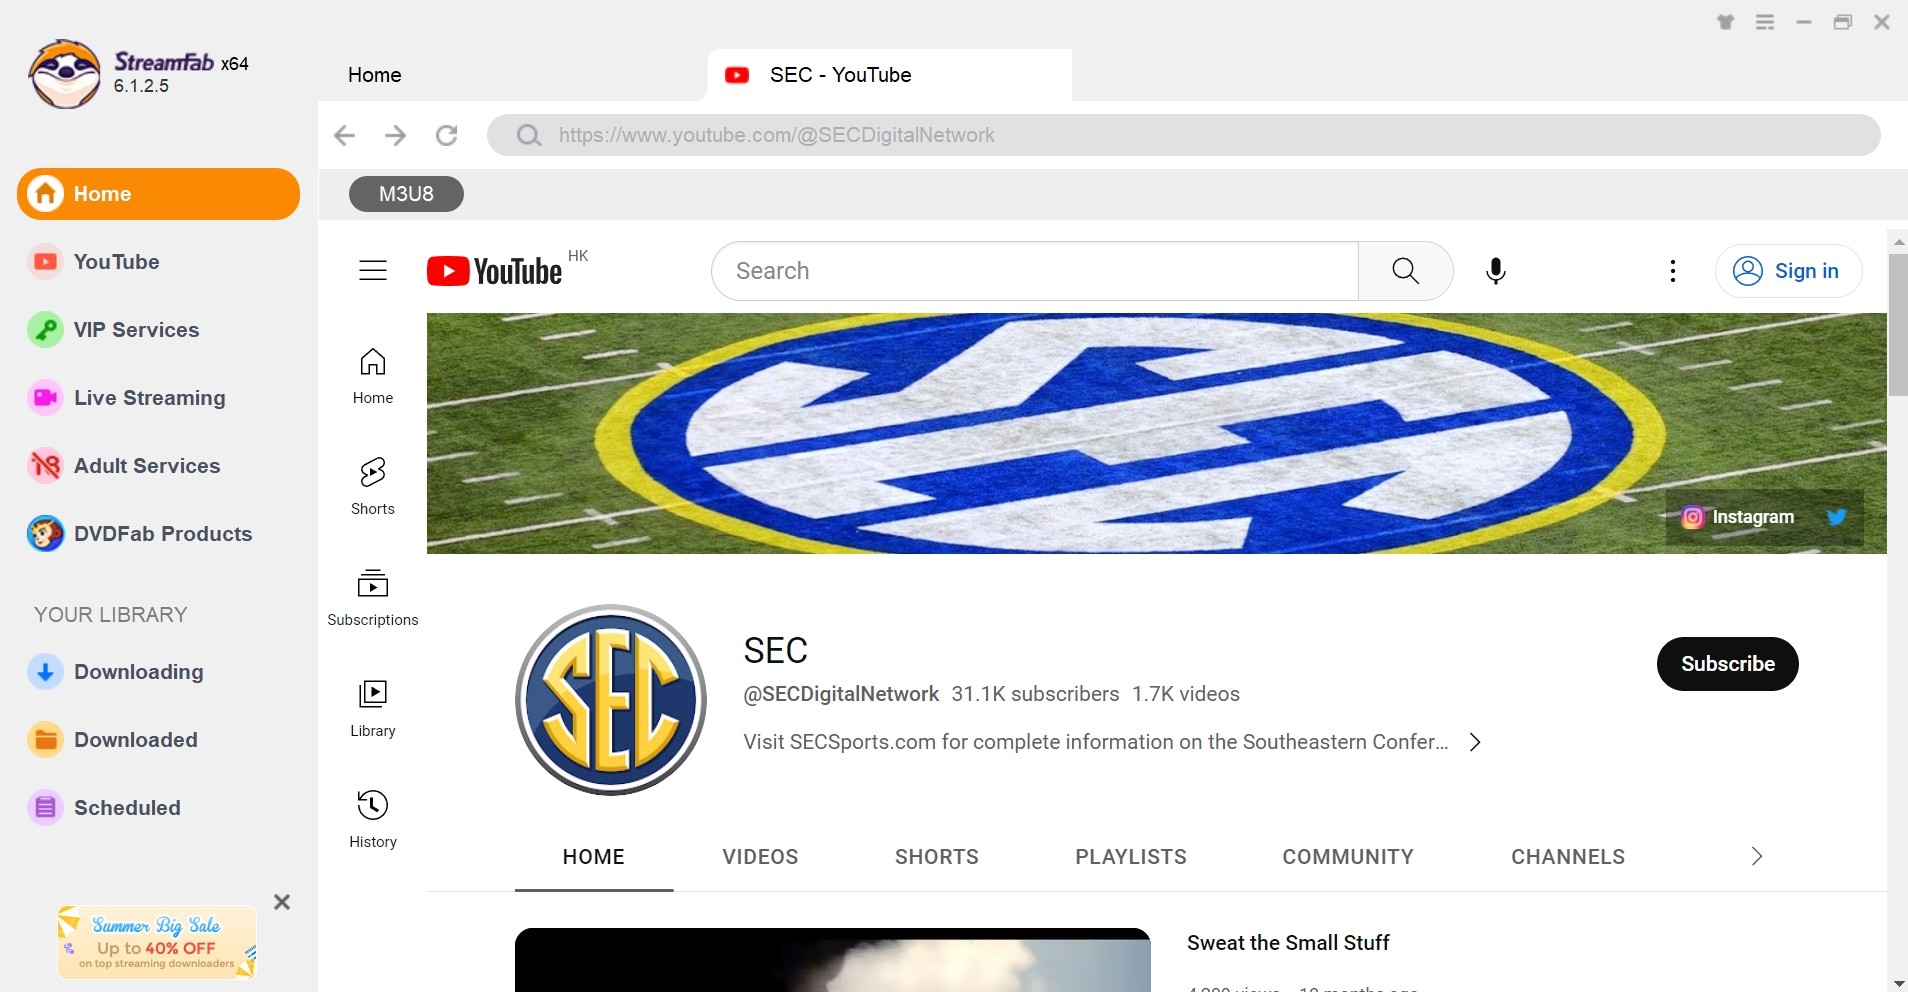Select the CHANNELS tab
Viewport: 1908px width, 992px height.
(1568, 857)
